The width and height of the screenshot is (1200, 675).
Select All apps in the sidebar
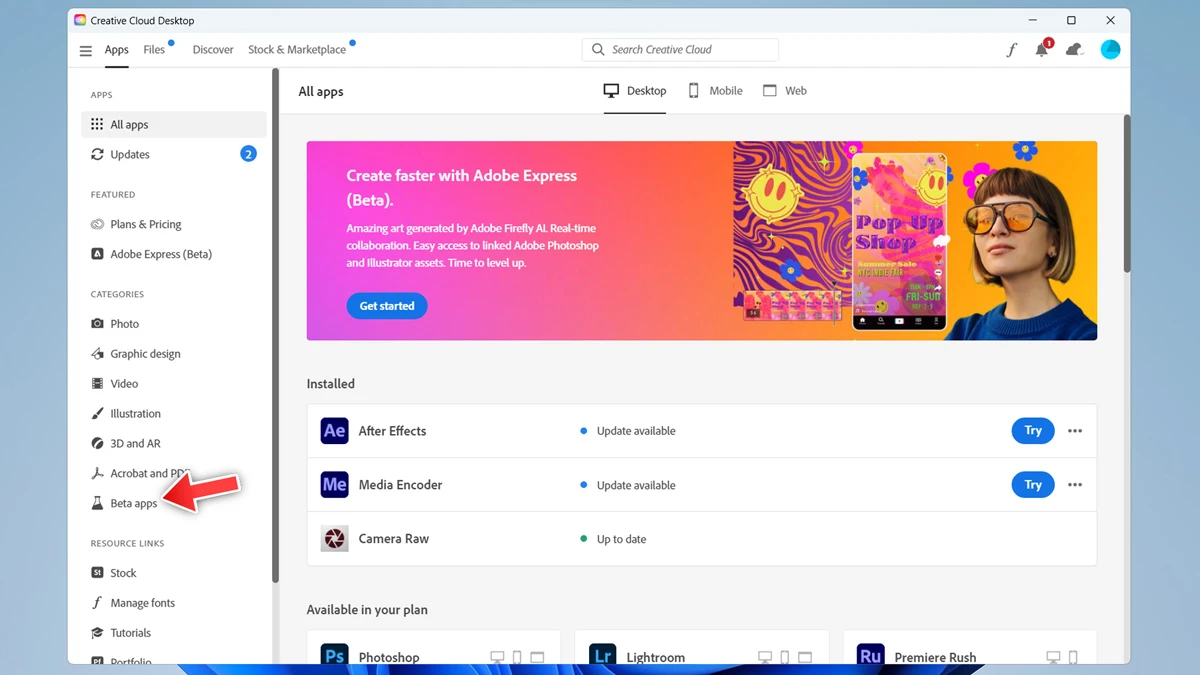click(x=174, y=125)
